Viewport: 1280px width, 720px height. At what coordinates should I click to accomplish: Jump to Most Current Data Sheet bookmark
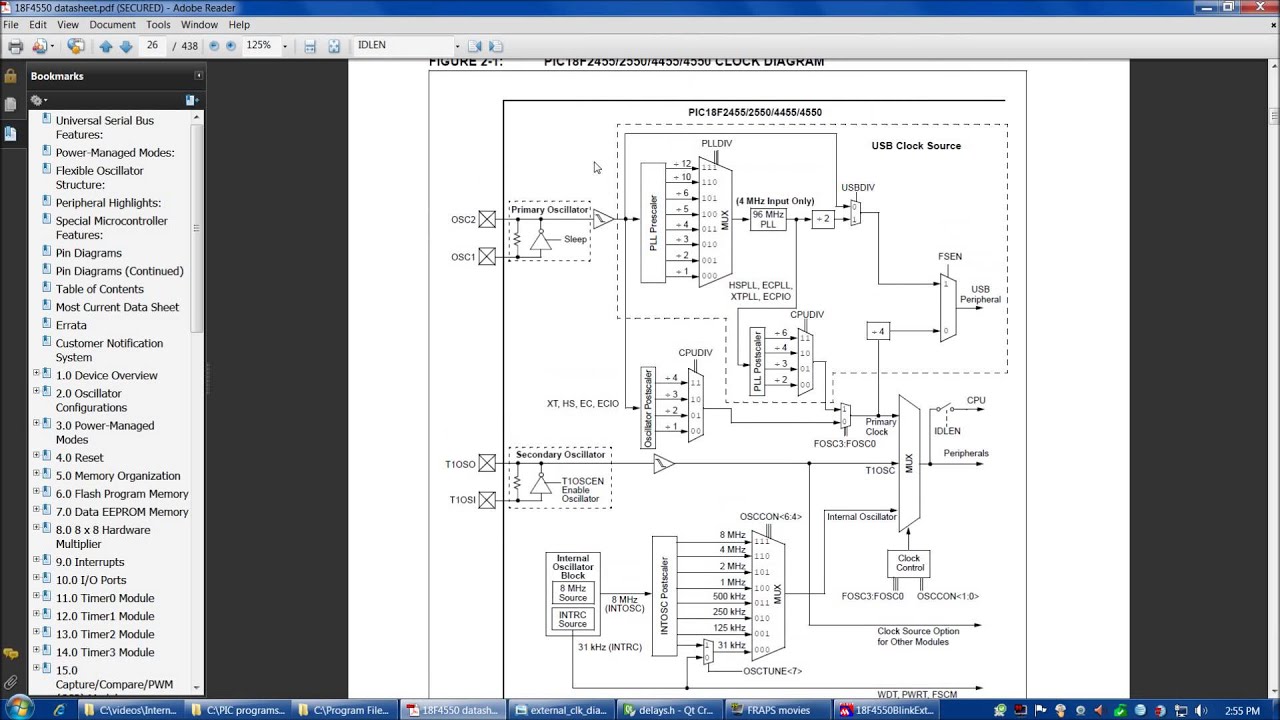[x=117, y=307]
